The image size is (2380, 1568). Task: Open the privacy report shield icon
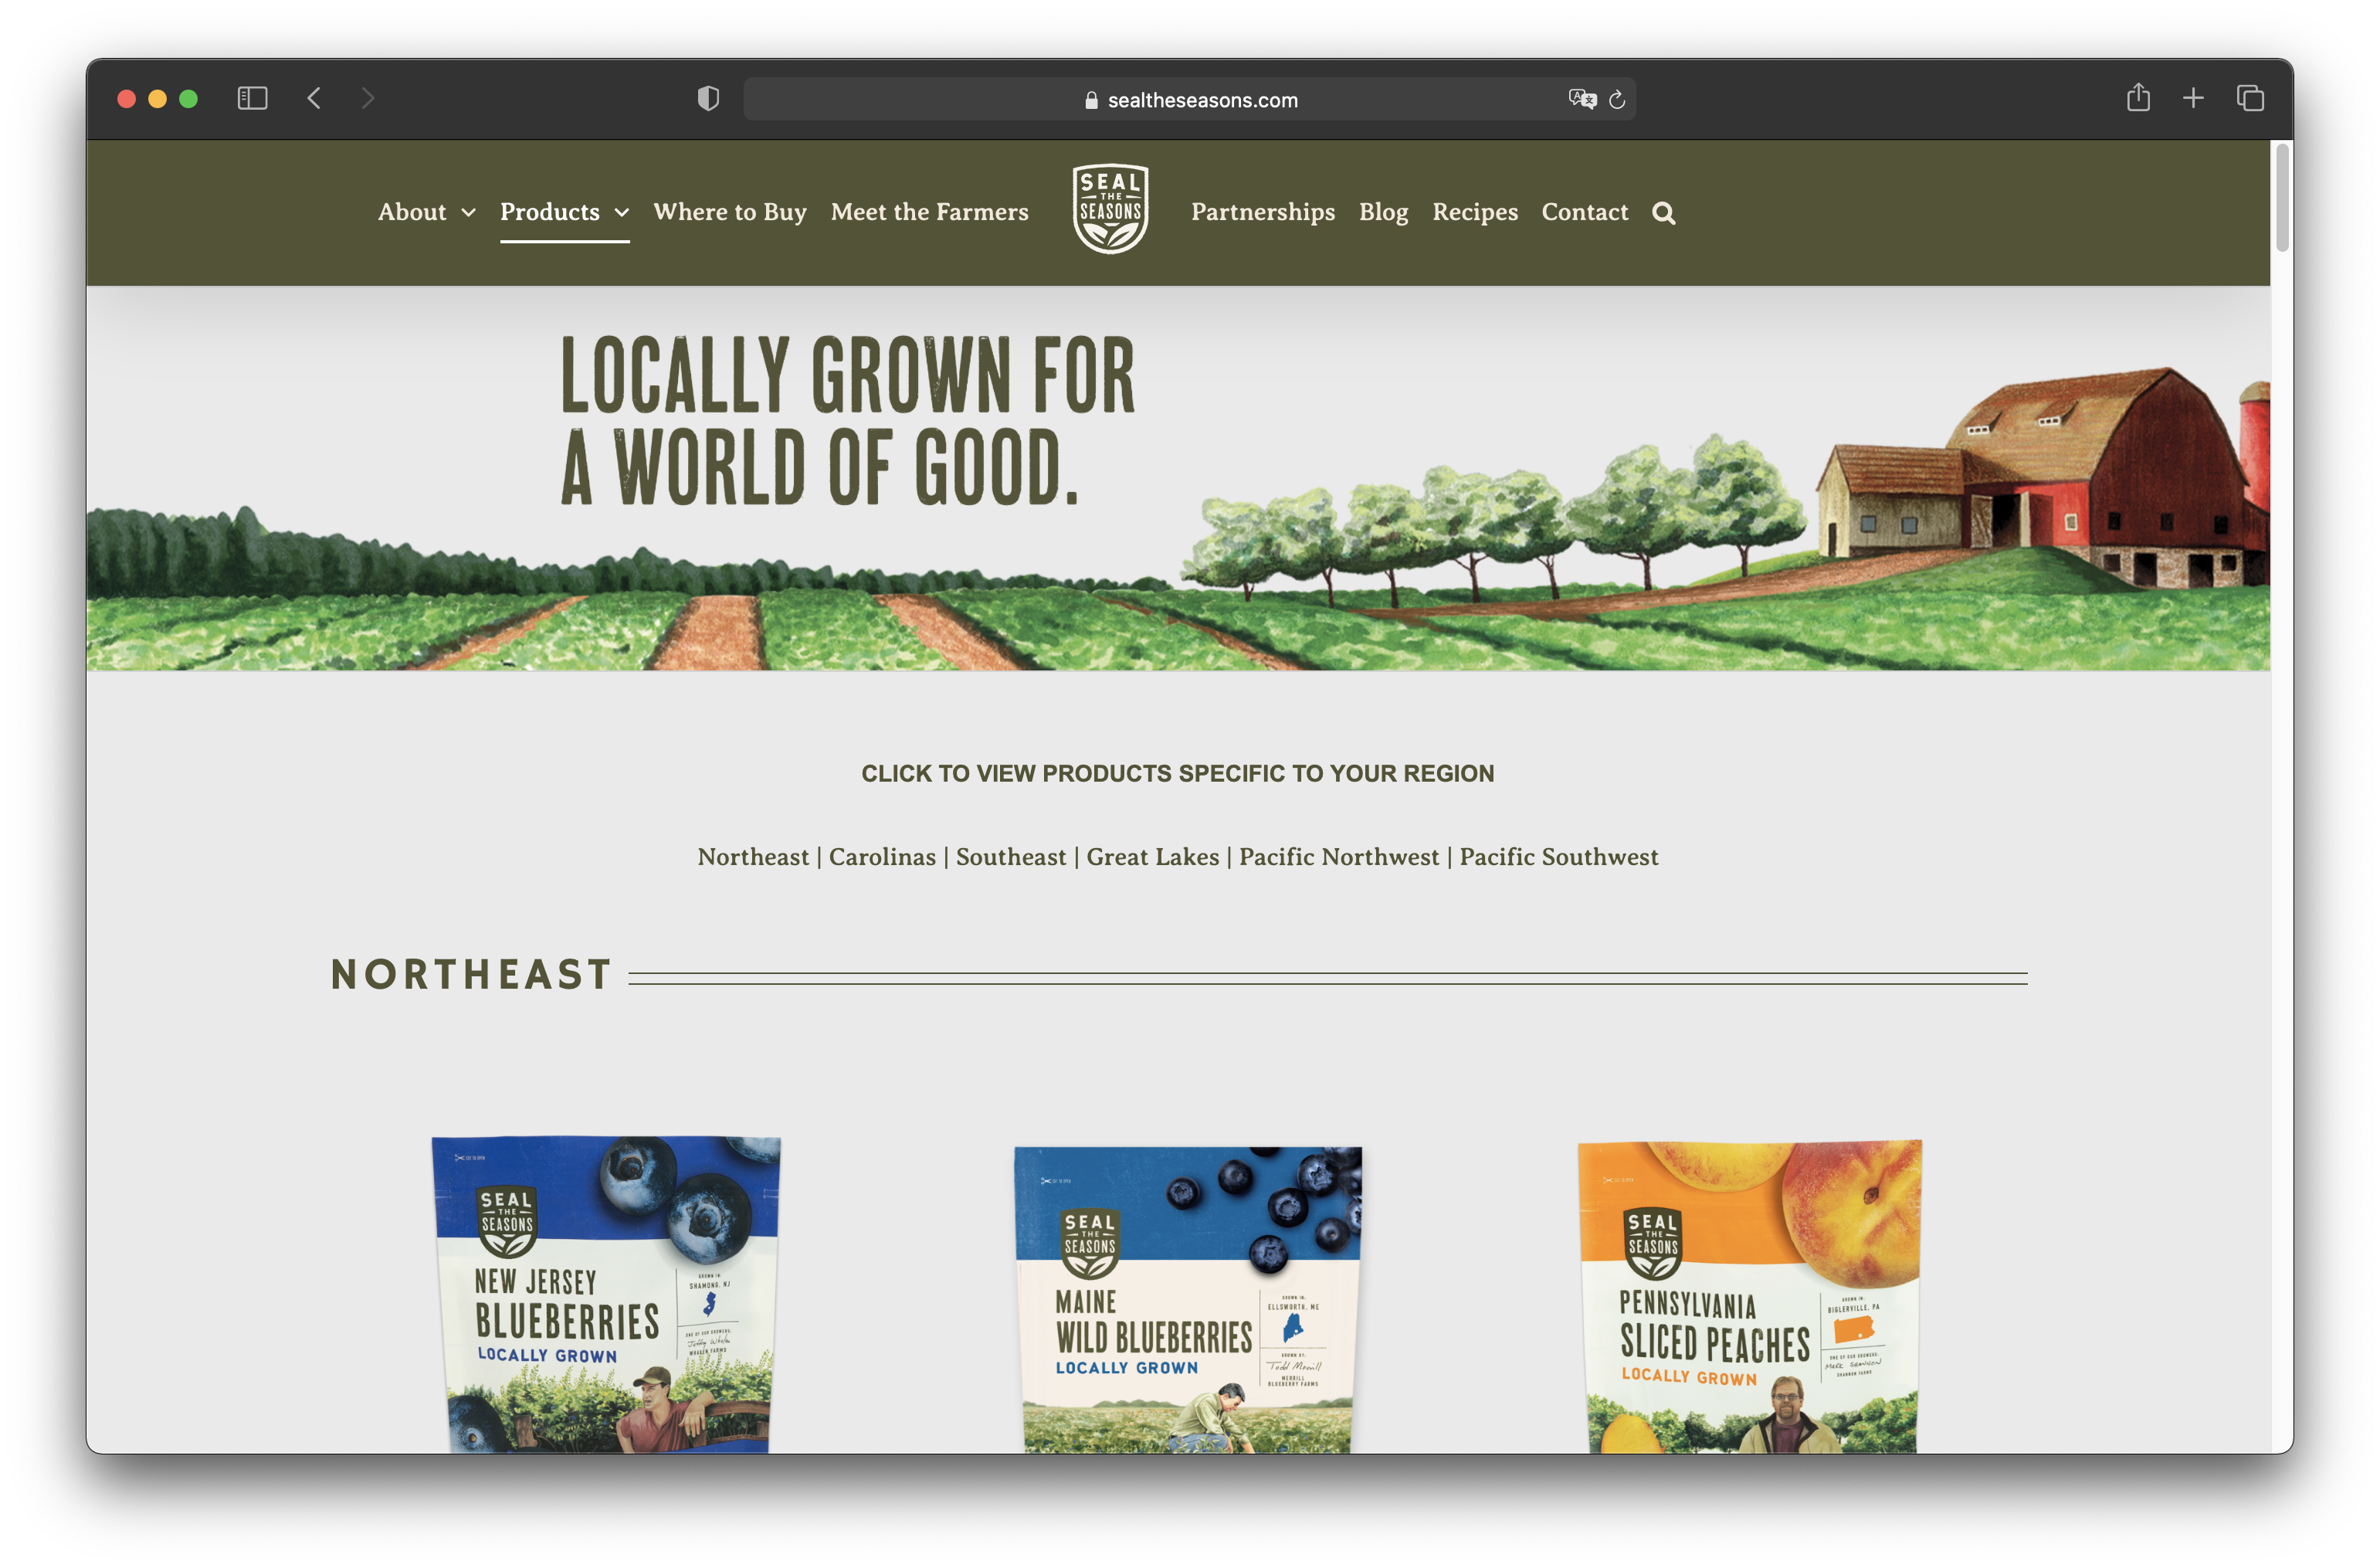[x=708, y=98]
